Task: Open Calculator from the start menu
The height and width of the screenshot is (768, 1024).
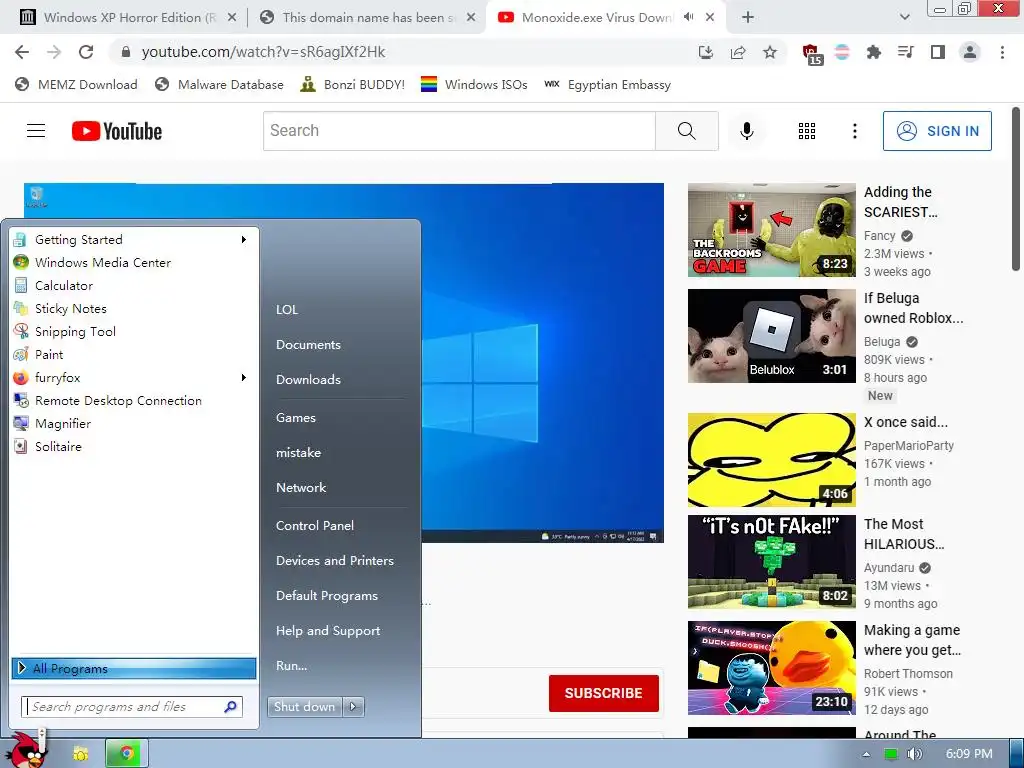Action: pos(64,285)
